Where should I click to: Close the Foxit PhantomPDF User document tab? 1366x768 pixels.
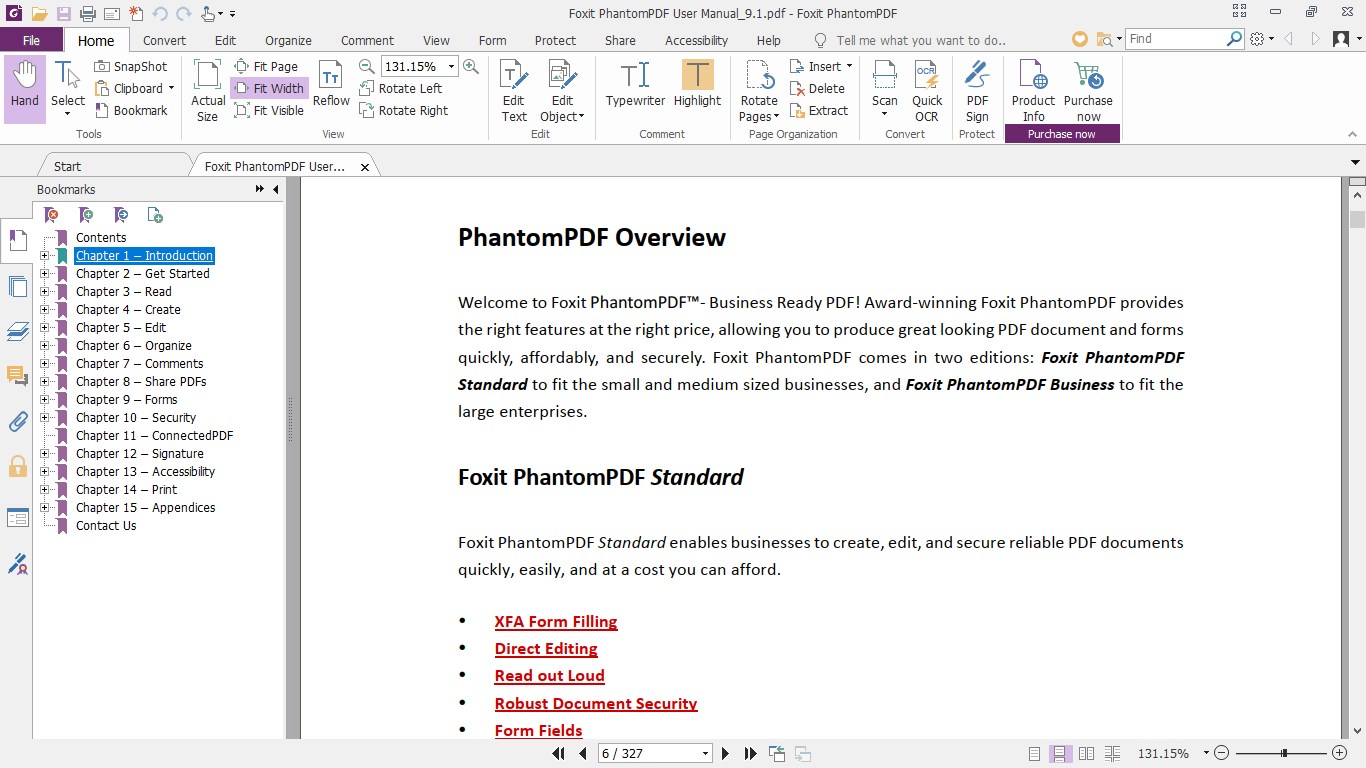tap(365, 167)
